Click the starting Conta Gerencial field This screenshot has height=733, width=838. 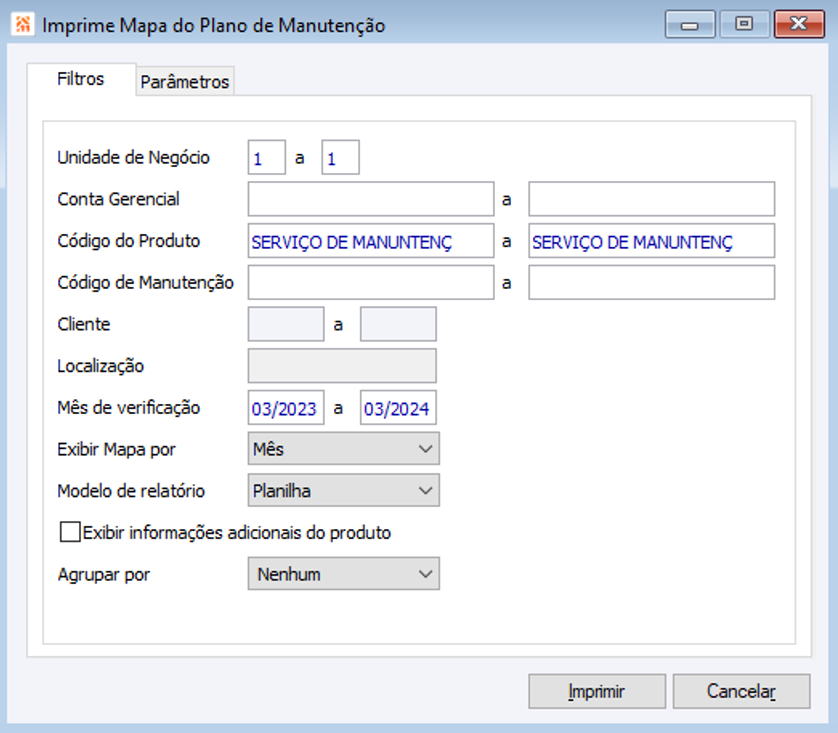pos(371,199)
